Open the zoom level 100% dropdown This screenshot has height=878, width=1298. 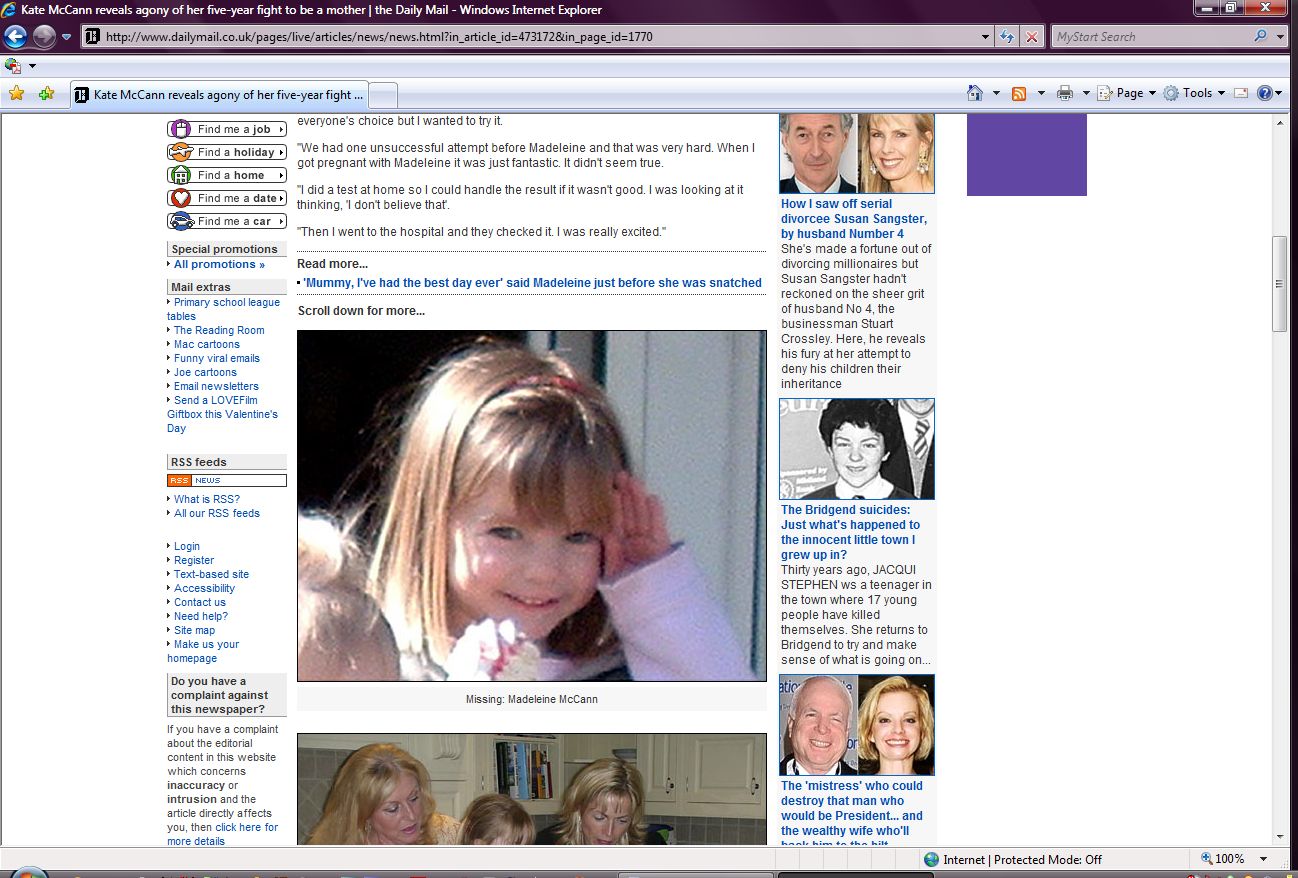pyautogui.click(x=1263, y=859)
